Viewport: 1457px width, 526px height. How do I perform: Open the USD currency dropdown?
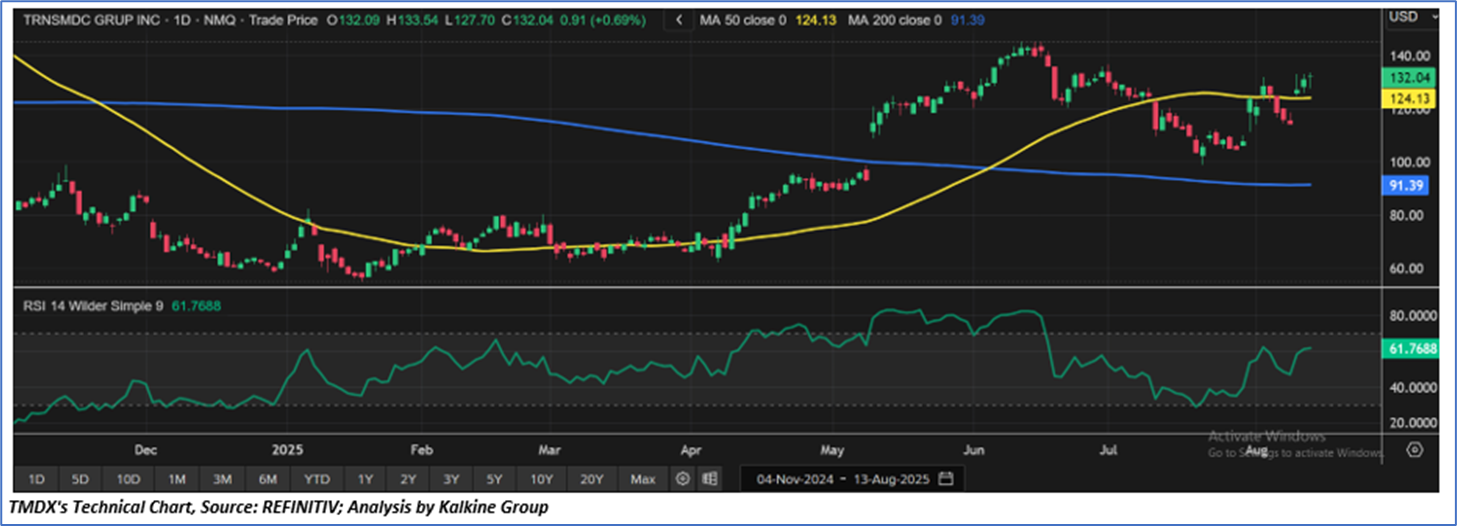tap(1412, 19)
